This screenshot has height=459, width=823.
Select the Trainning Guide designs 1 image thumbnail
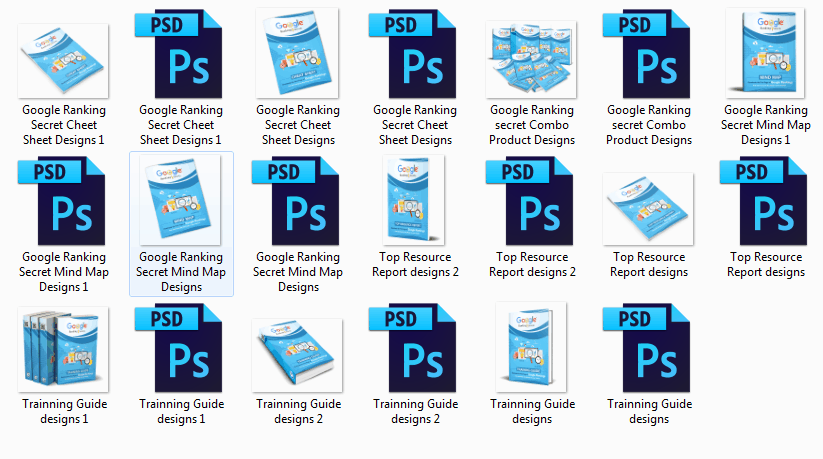tap(64, 351)
